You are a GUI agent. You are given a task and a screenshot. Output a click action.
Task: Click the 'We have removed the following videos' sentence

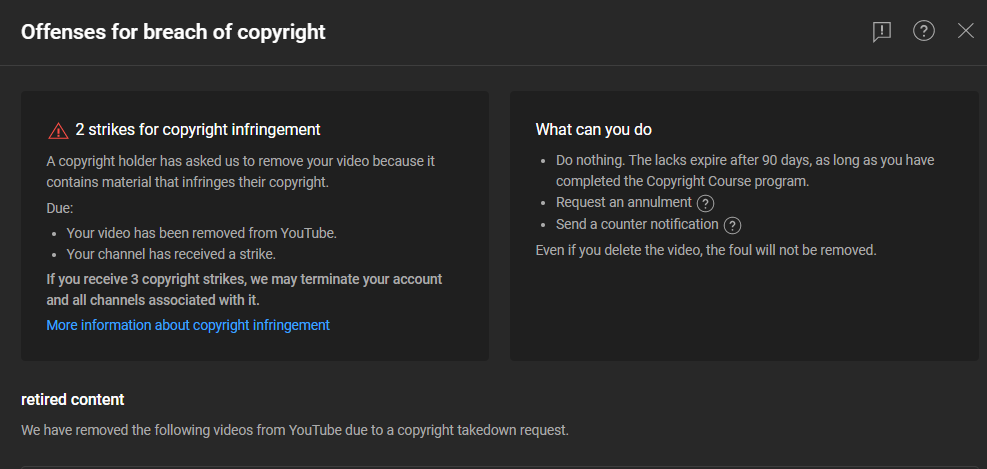point(295,431)
